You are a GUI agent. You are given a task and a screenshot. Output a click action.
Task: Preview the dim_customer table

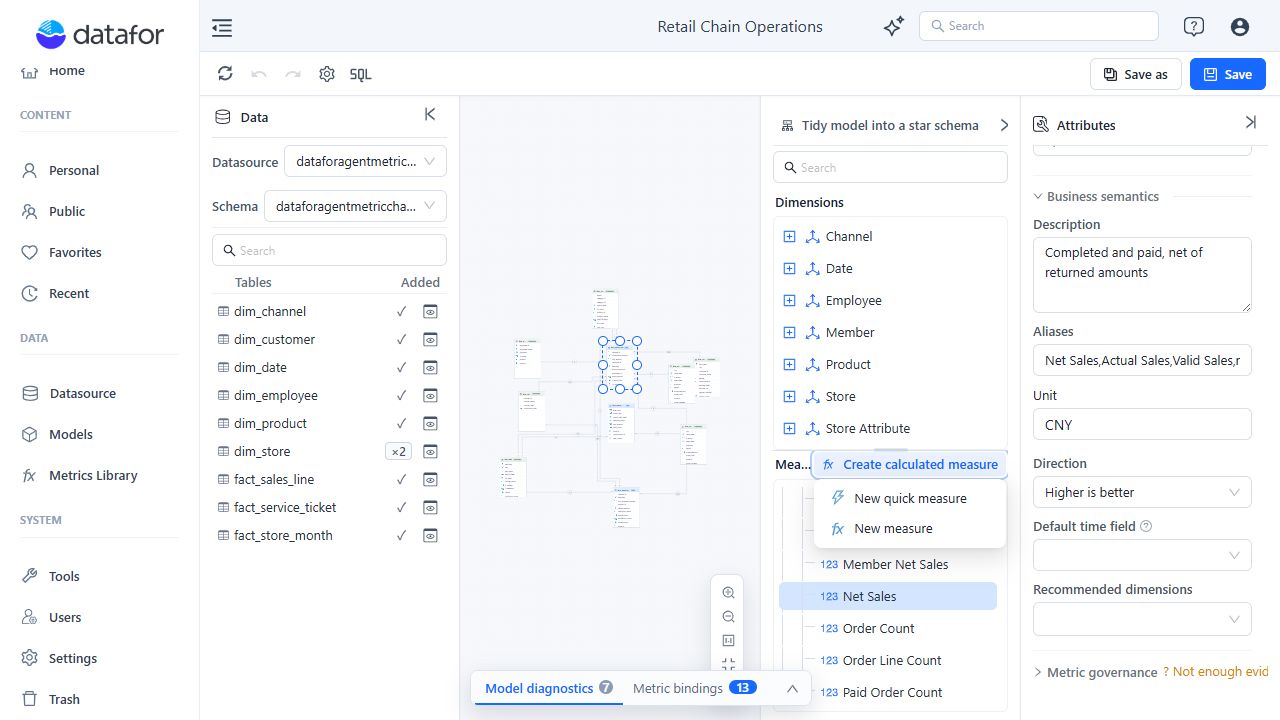[x=430, y=339]
